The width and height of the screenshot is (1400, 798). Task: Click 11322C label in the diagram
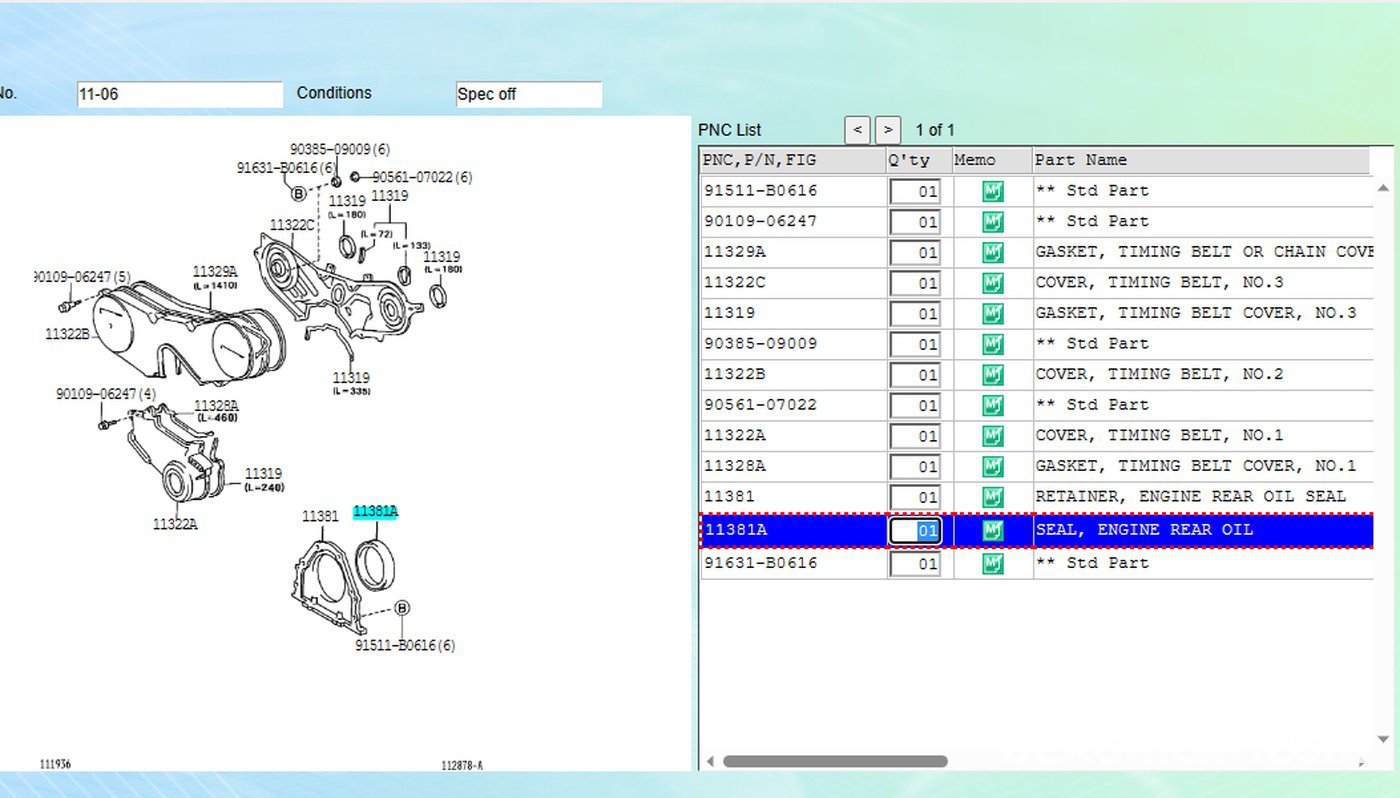[x=292, y=225]
